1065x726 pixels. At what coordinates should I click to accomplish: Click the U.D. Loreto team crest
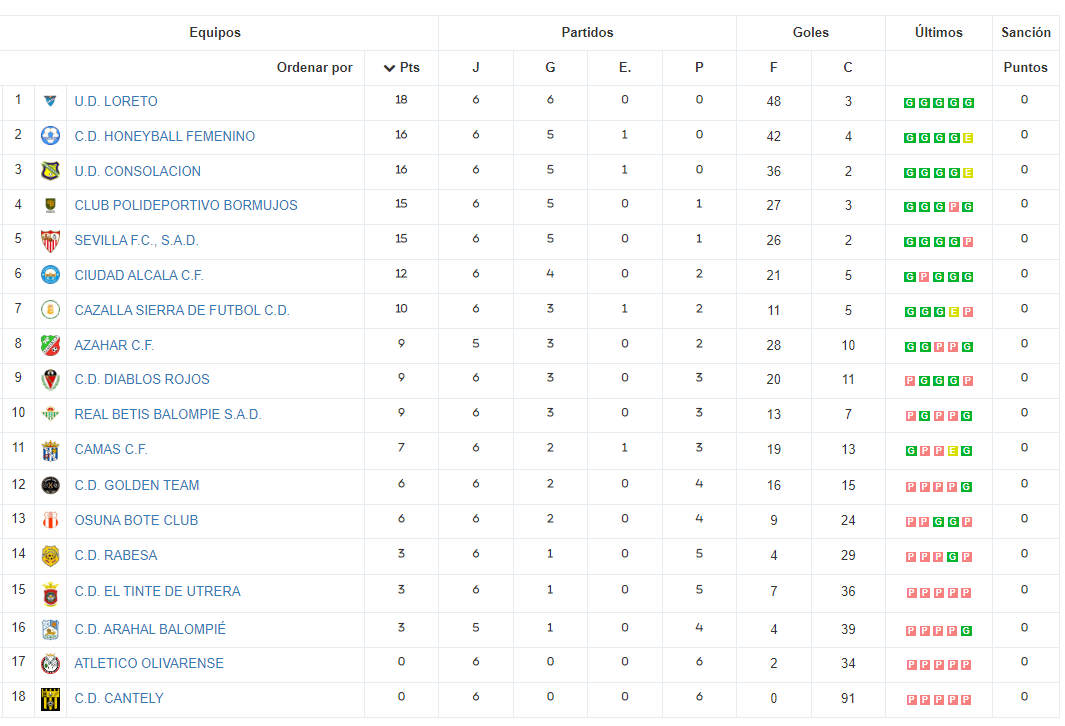50,101
